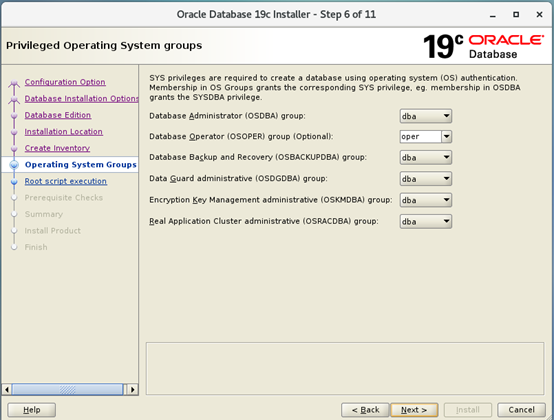The width and height of the screenshot is (554, 420).
Task: Open the Create Inventory step
Action: (x=57, y=148)
